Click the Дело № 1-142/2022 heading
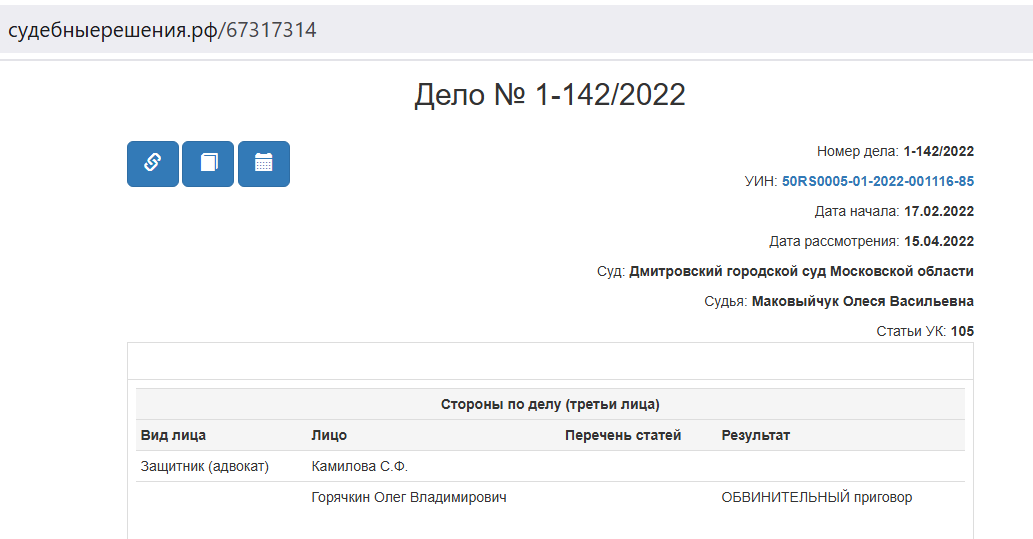The height and width of the screenshot is (539, 1033). (550, 95)
